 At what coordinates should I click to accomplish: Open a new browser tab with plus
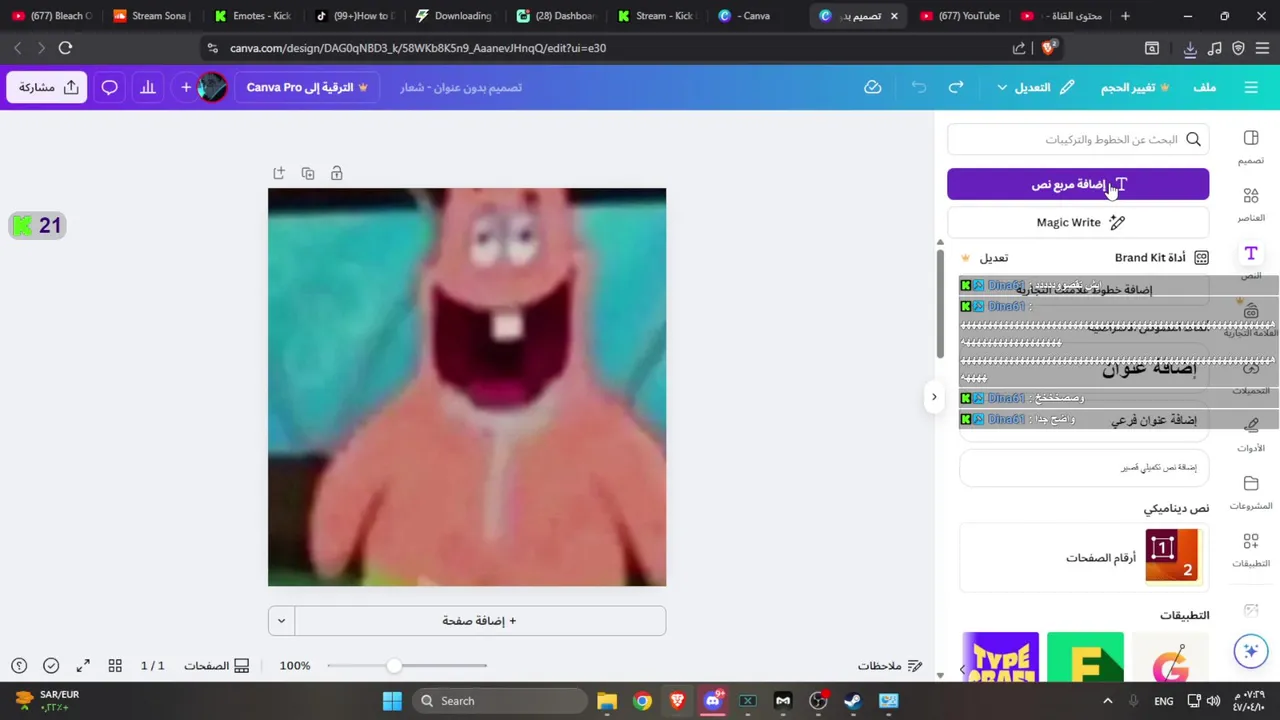(x=1125, y=16)
